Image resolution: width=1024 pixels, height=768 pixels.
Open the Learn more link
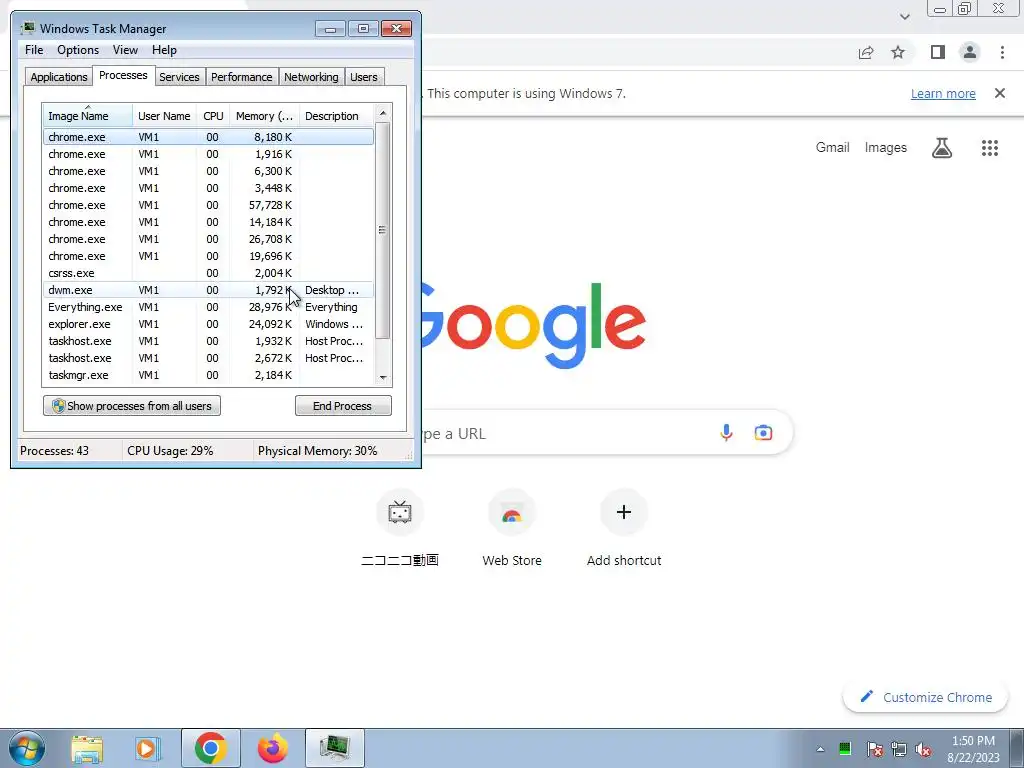pos(943,93)
